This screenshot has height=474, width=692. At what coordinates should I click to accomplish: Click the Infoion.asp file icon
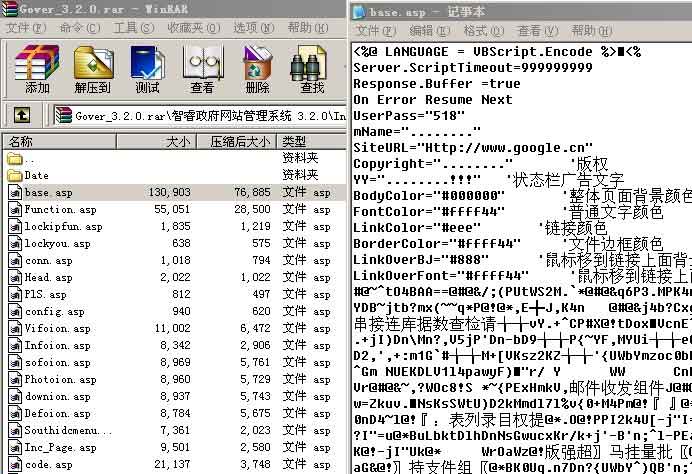tap(15, 346)
